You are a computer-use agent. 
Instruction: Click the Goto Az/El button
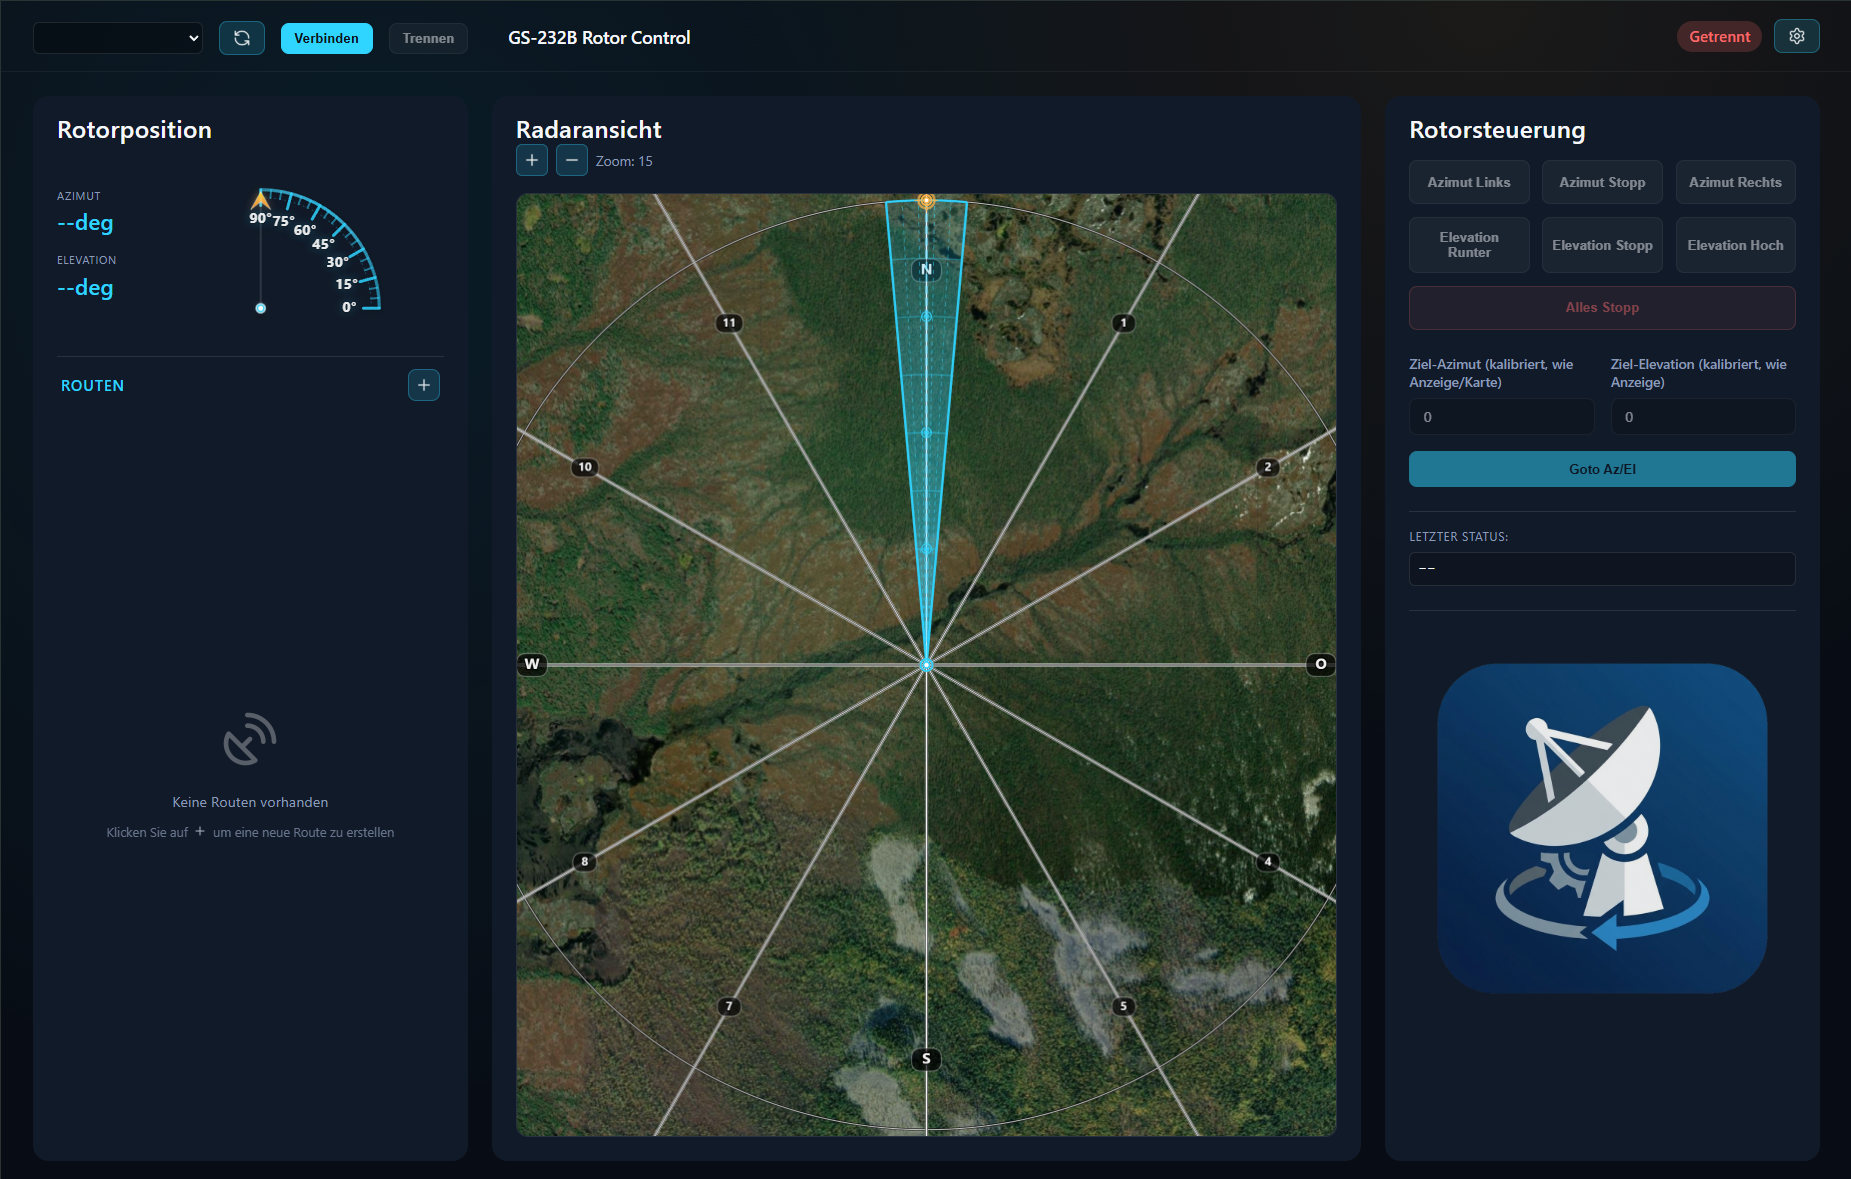point(1602,469)
